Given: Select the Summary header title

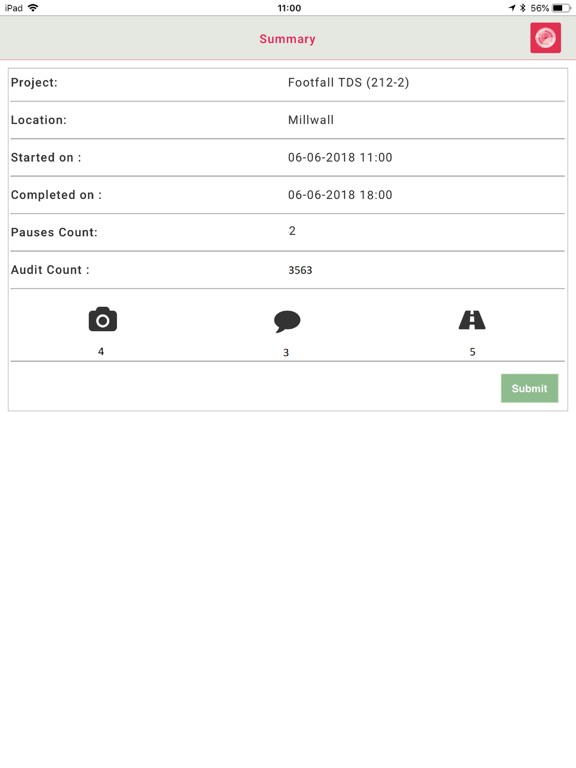Looking at the screenshot, I should [288, 39].
